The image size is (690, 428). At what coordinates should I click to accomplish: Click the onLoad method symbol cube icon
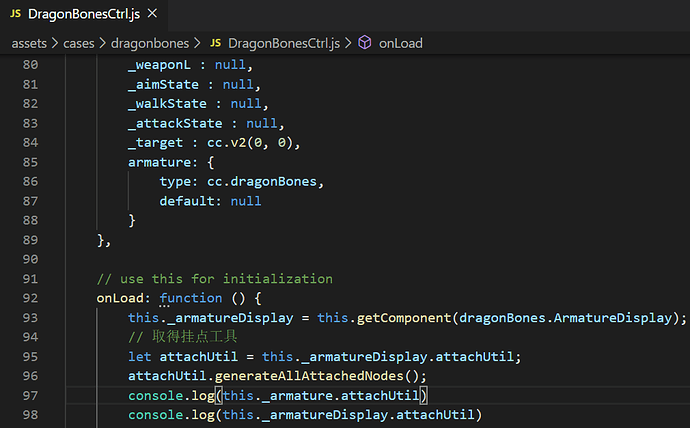tap(365, 43)
